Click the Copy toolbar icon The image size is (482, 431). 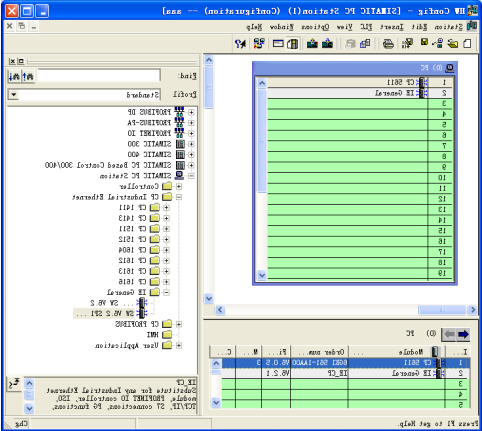coord(366,44)
